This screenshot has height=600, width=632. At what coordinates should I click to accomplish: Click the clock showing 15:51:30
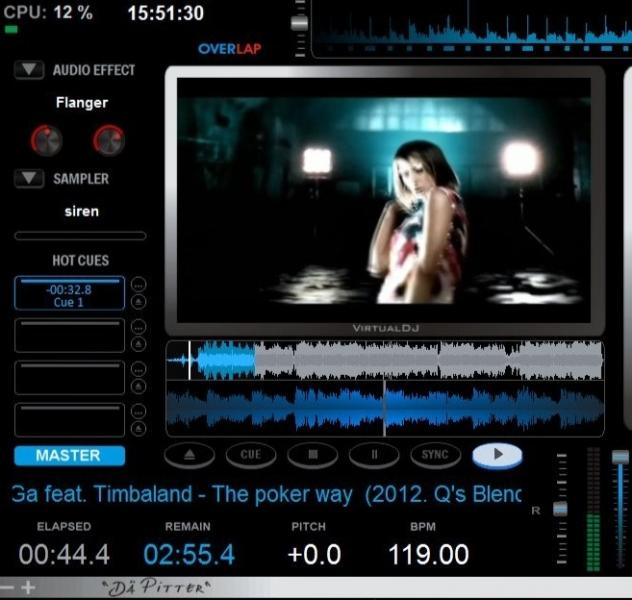166,13
